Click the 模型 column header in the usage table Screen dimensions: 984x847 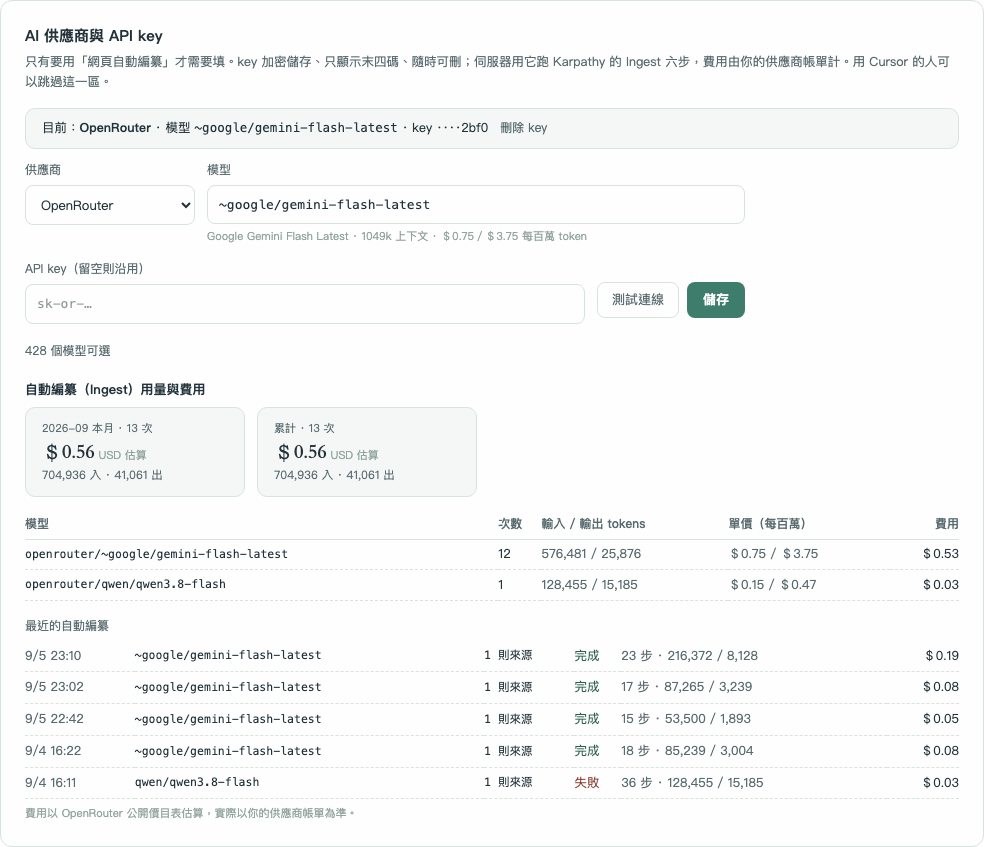[x=37, y=524]
